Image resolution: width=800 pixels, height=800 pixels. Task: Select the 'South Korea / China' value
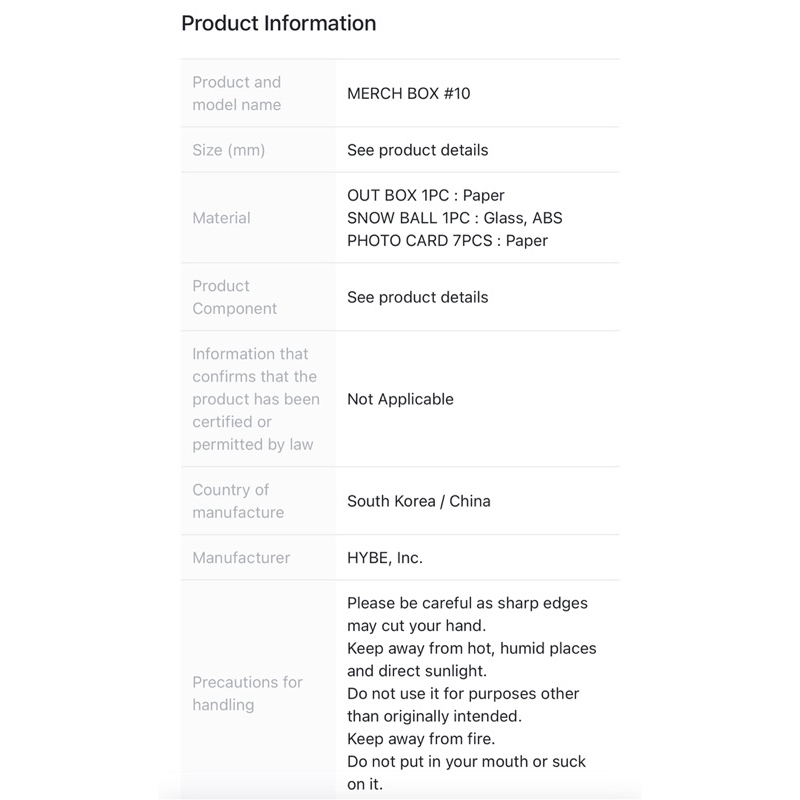[x=418, y=501]
